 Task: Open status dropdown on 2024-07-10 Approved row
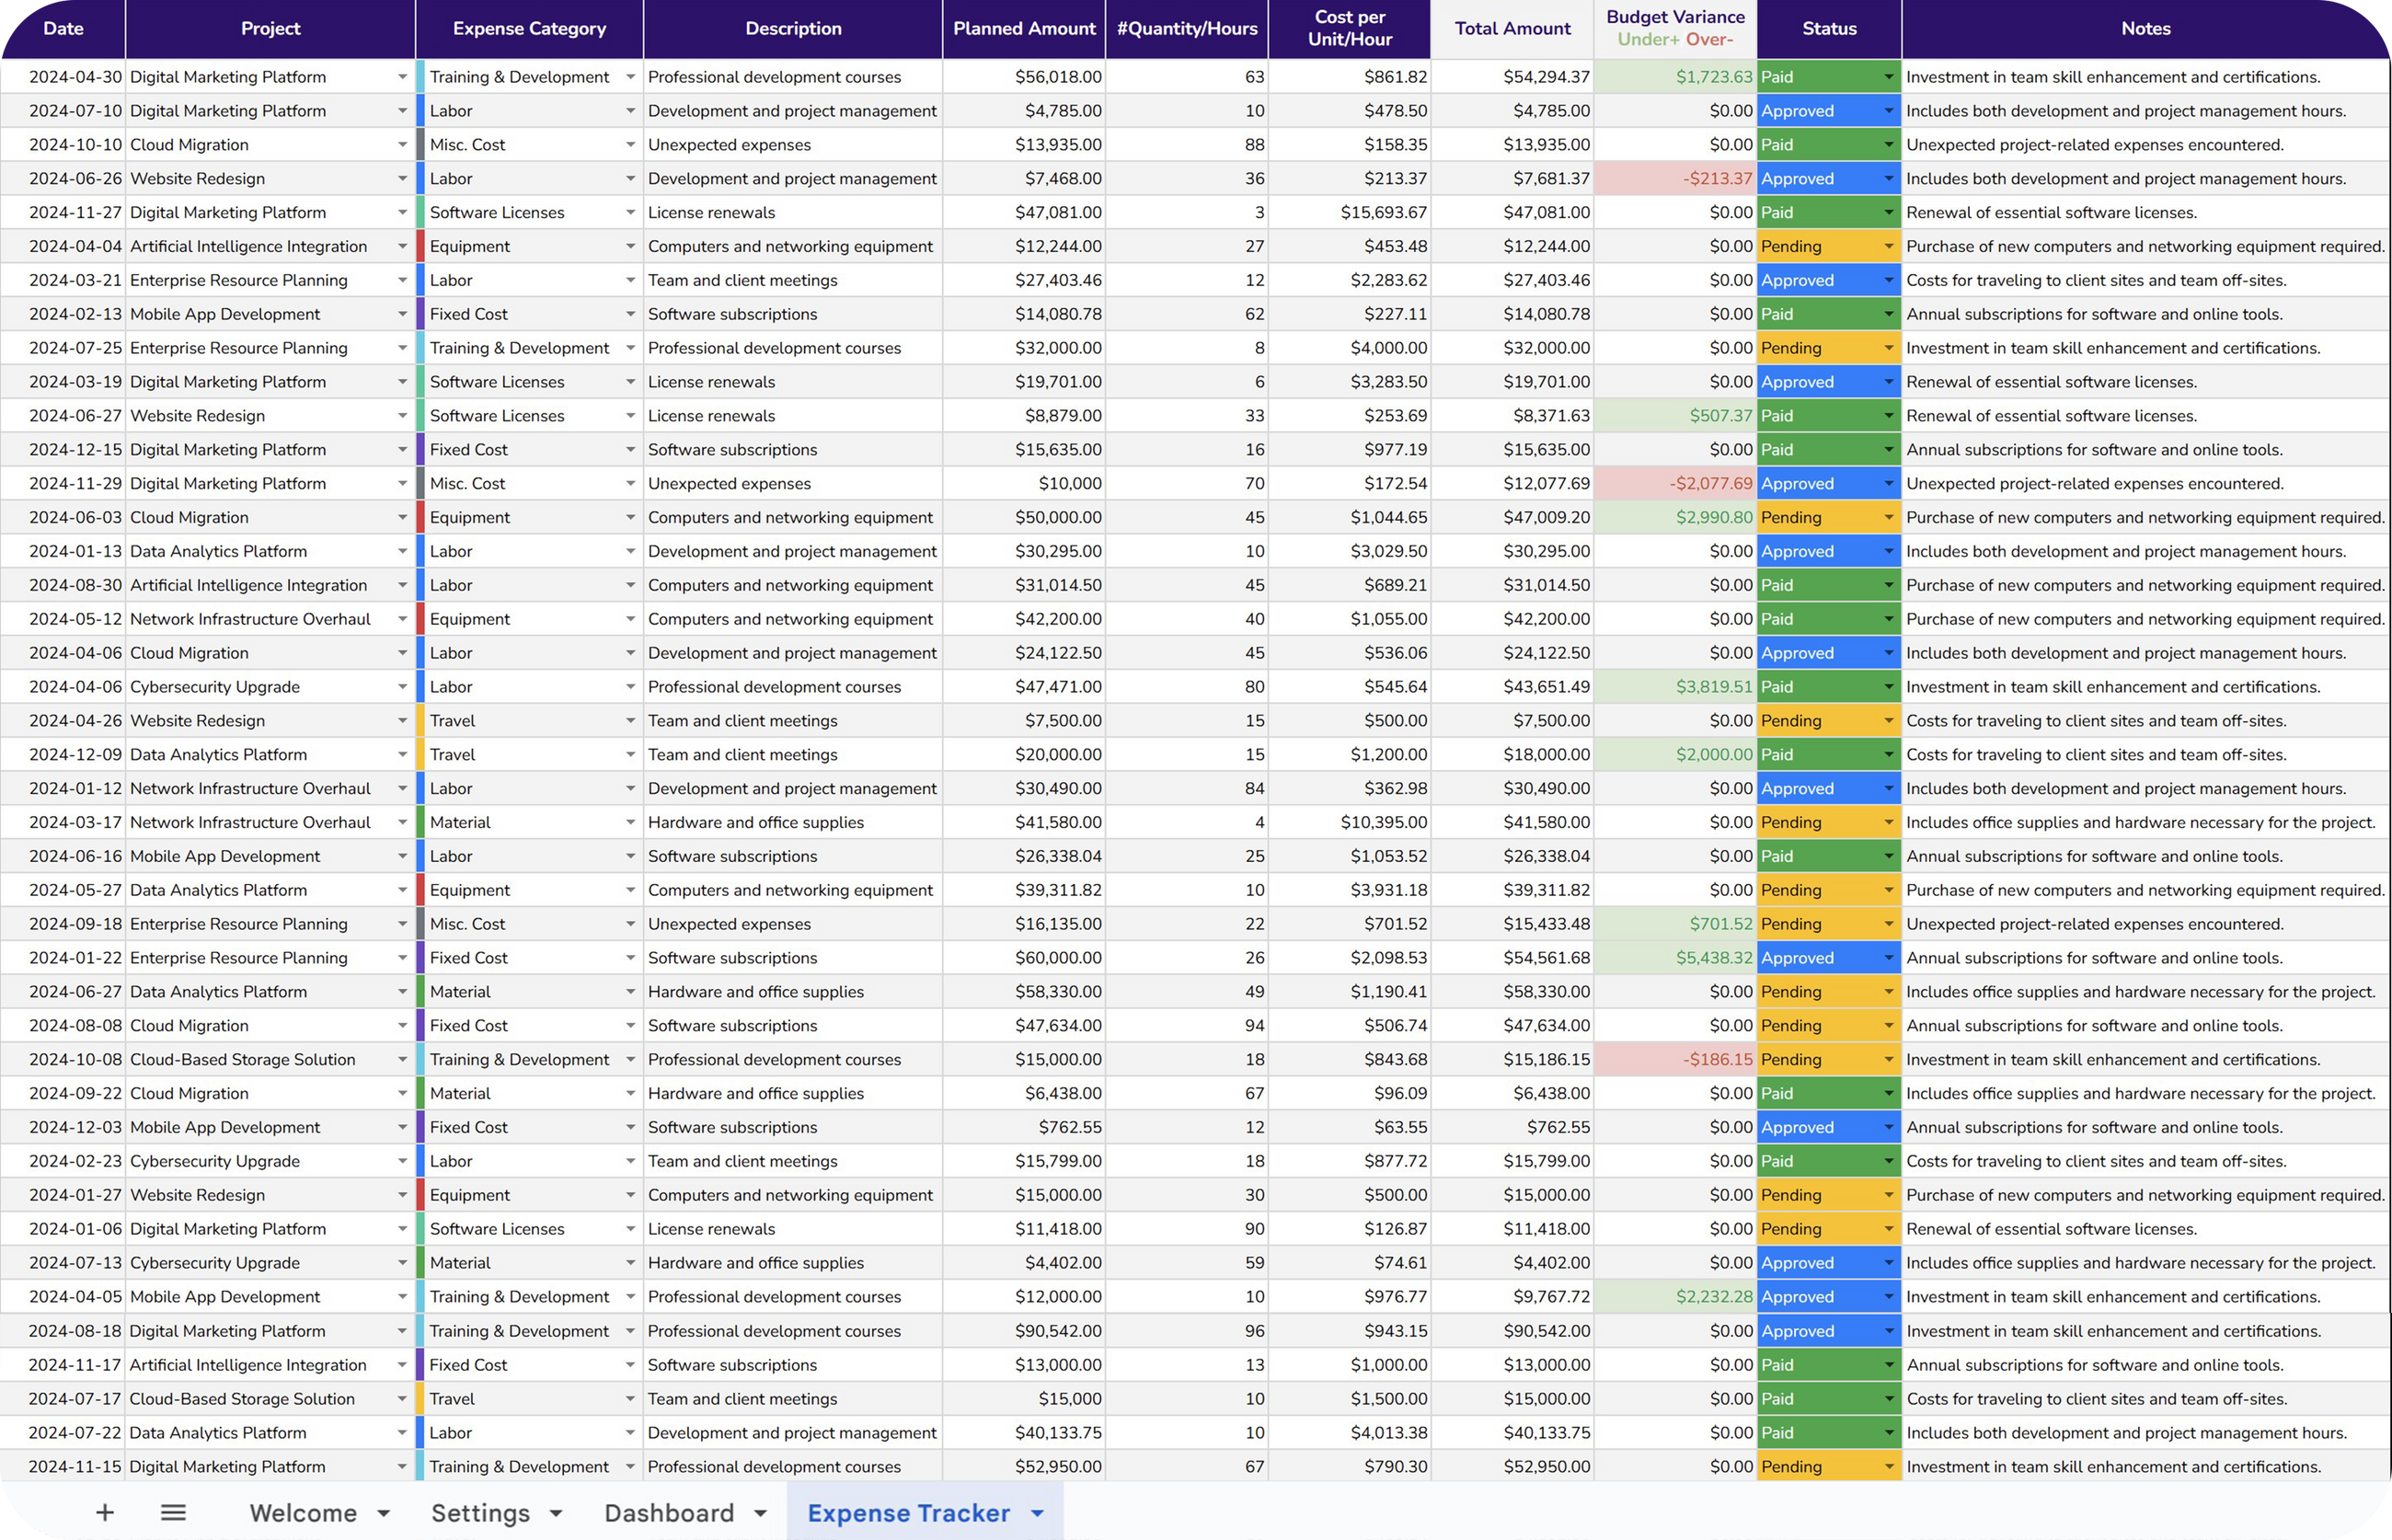(x=1888, y=111)
